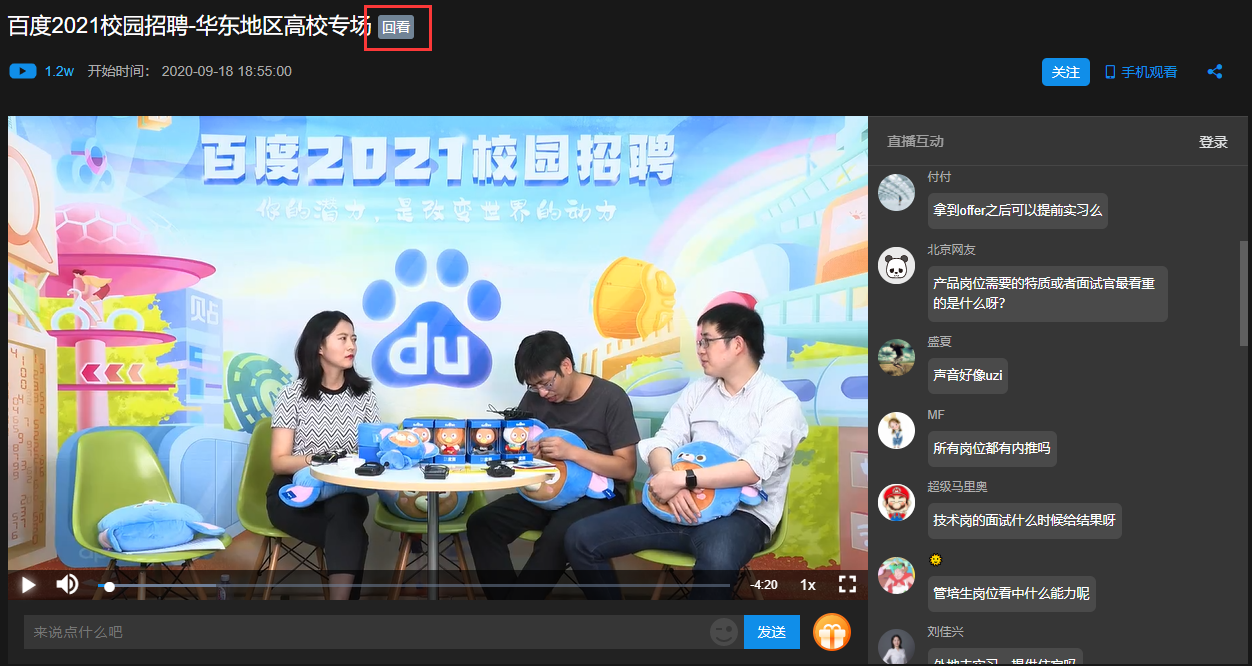Viewport: 1252px width, 666px height.
Task: Open the orange gift icon
Action: [x=832, y=632]
